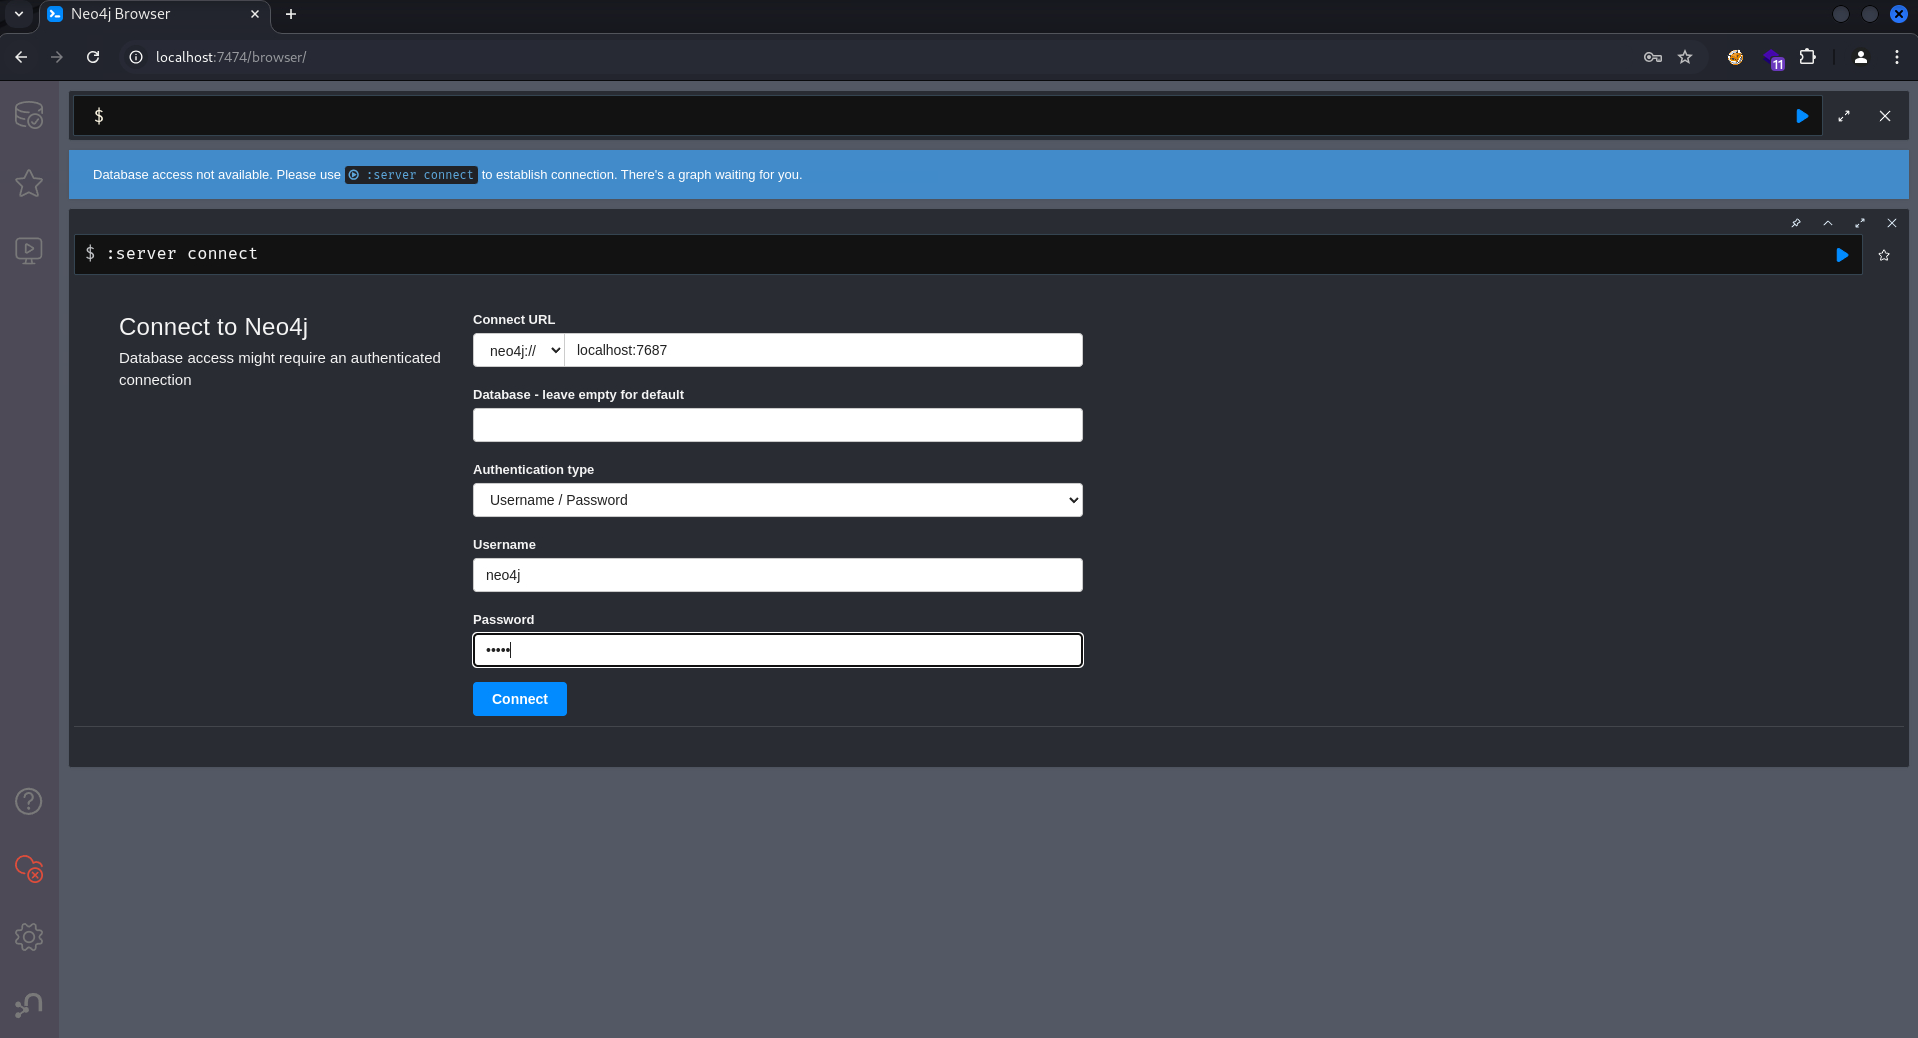Open the Chrome profile icon
The height and width of the screenshot is (1038, 1918).
(1861, 57)
